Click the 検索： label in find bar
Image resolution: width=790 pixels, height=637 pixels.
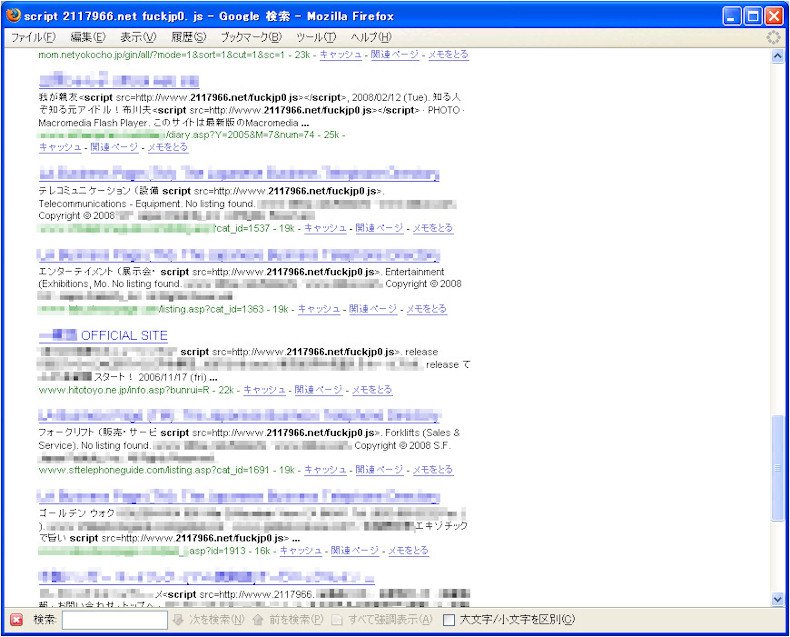pyautogui.click(x=45, y=619)
